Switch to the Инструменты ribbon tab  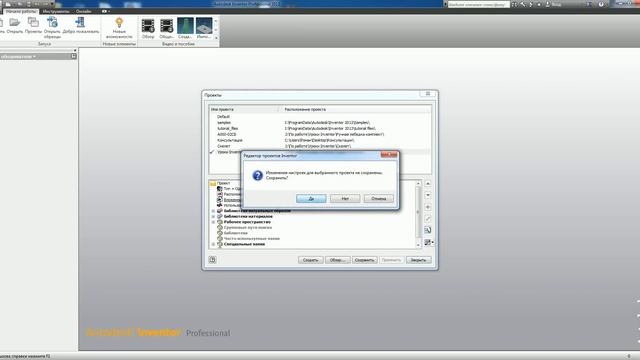coord(56,11)
